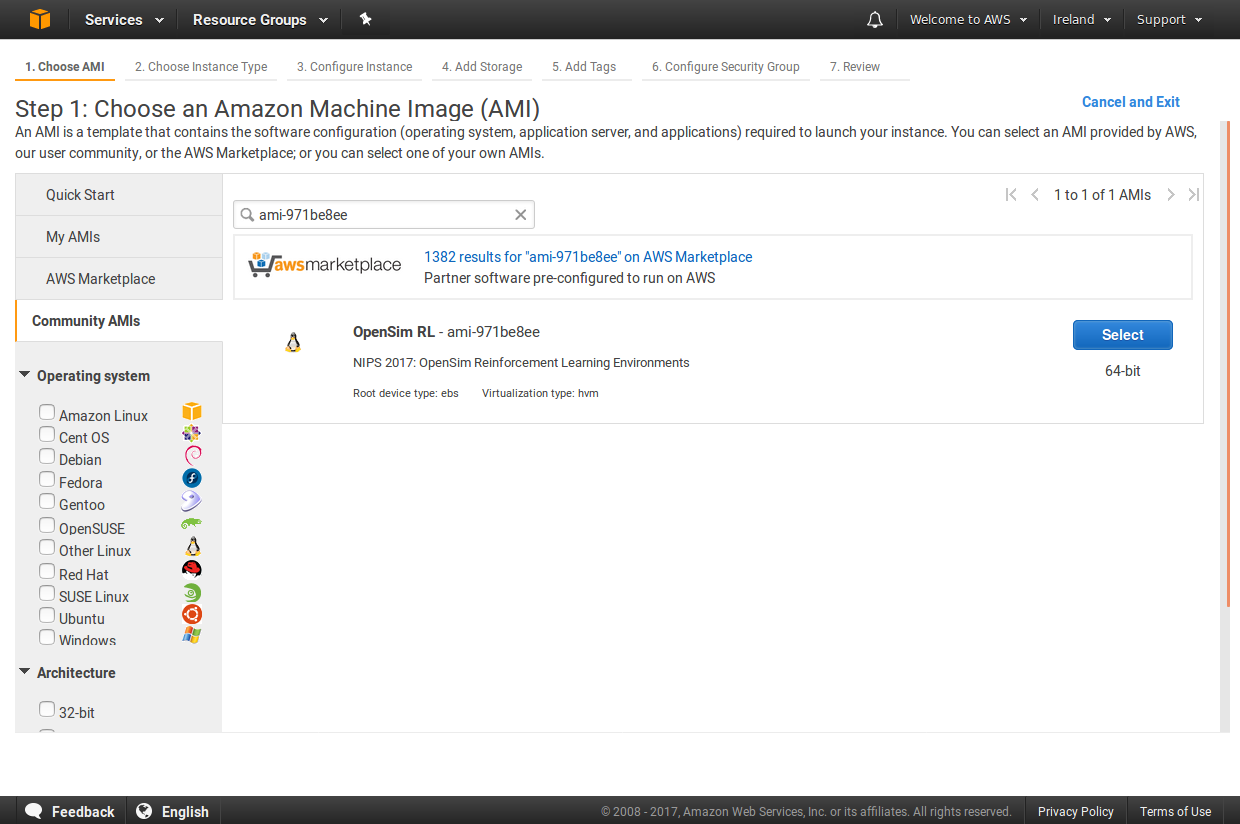The width and height of the screenshot is (1240, 824).
Task: Click the English language globe icon
Action: 144,811
